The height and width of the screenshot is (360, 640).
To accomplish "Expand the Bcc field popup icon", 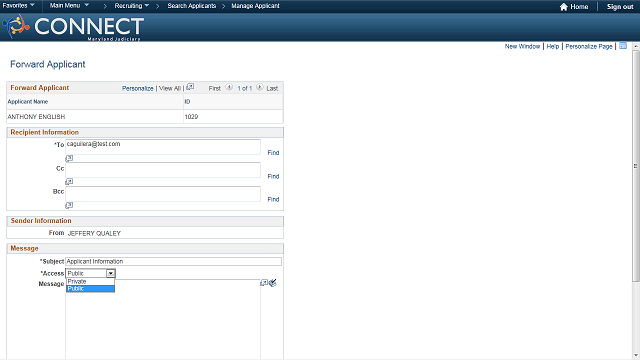I will point(69,205).
